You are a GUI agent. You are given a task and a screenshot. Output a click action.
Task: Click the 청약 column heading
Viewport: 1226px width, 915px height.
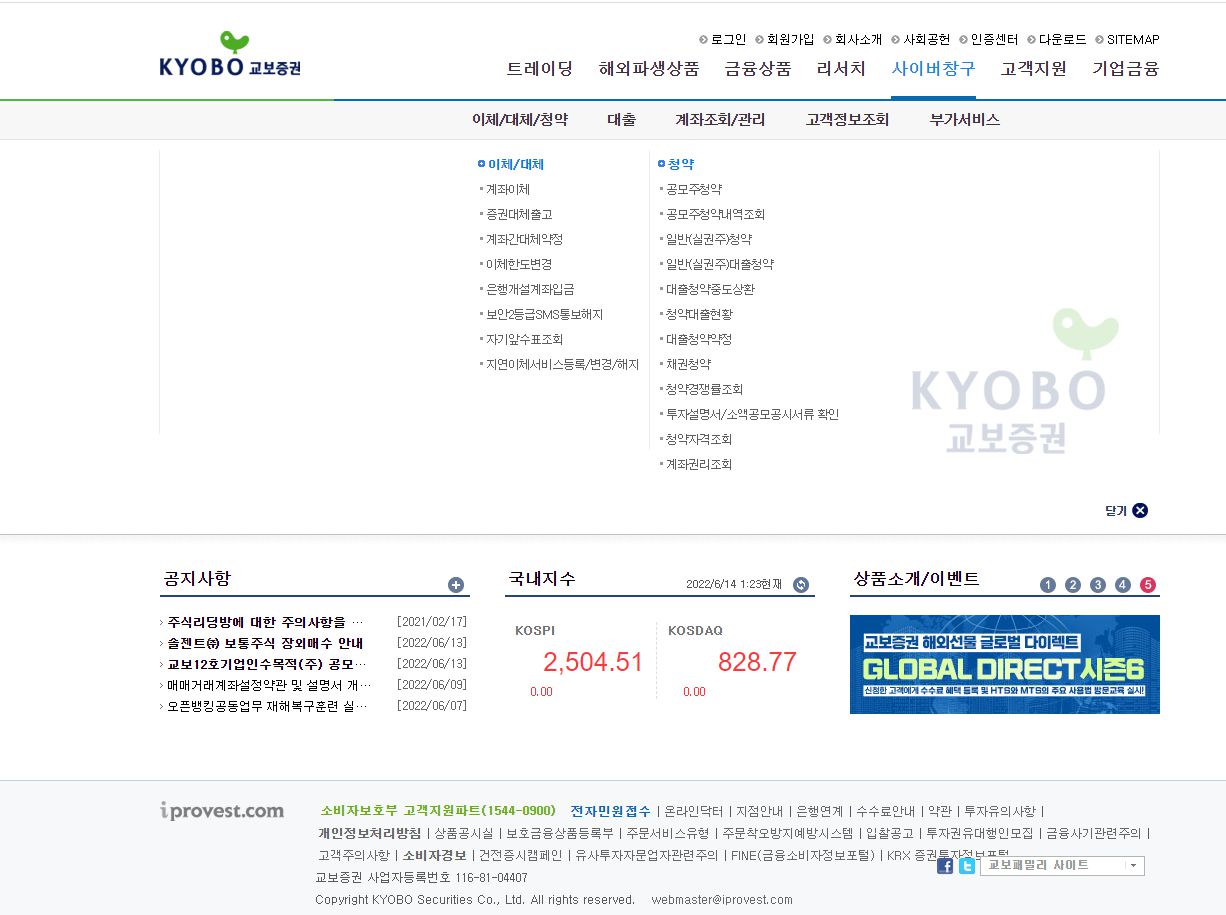tap(681, 164)
